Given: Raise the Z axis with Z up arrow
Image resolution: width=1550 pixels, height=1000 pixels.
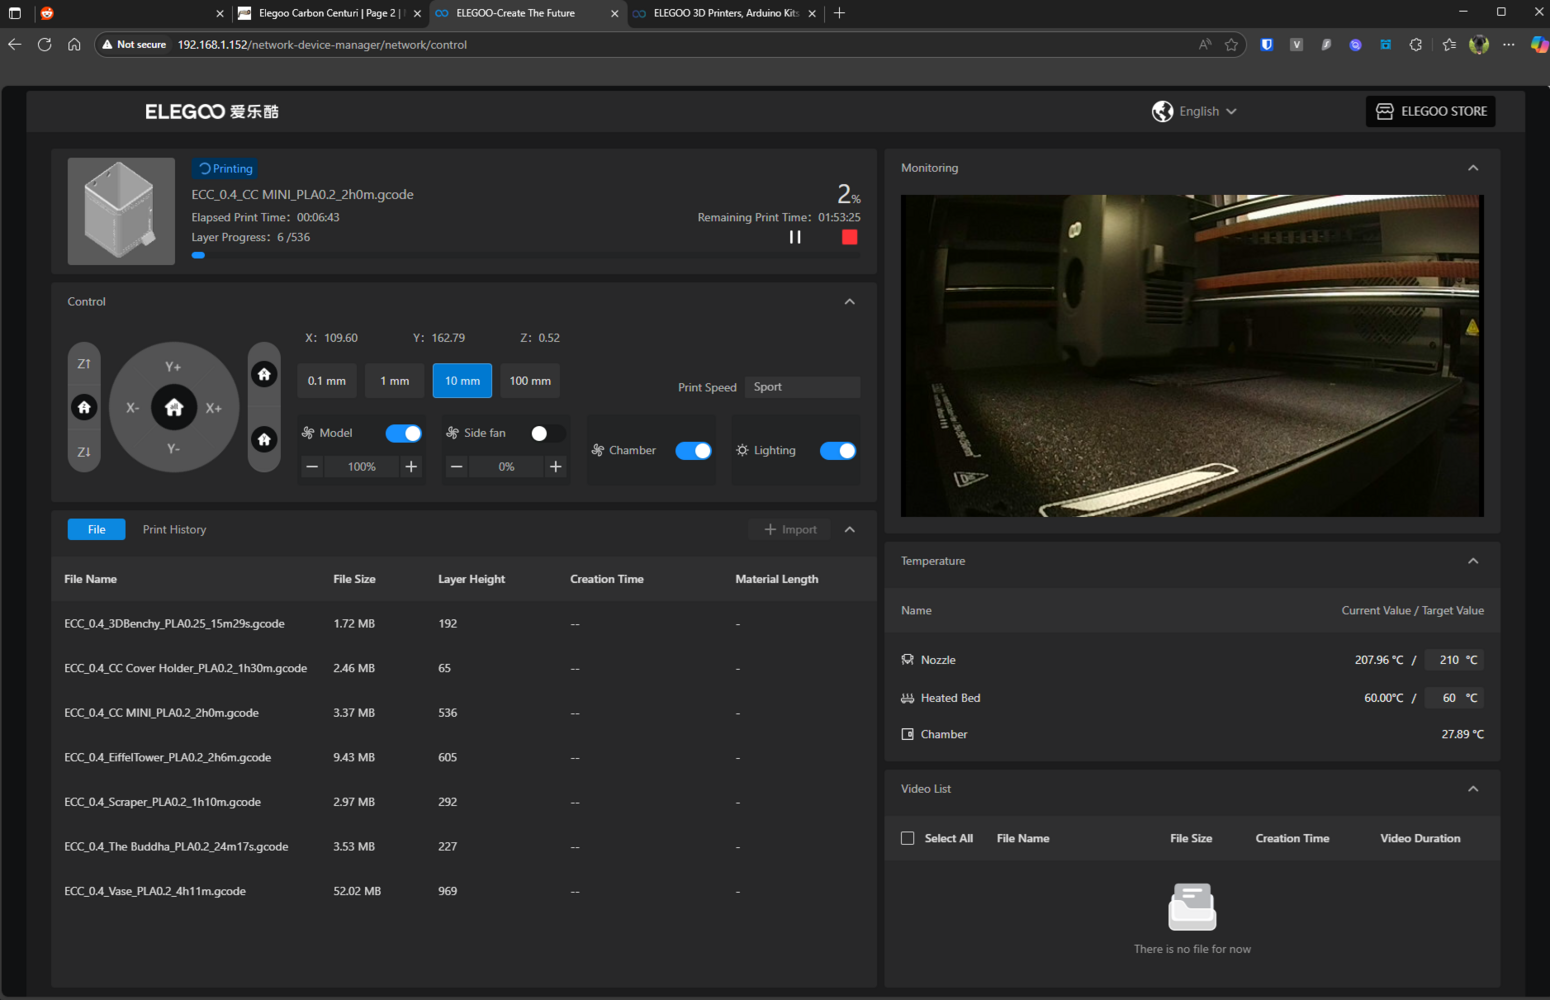Looking at the screenshot, I should [84, 364].
